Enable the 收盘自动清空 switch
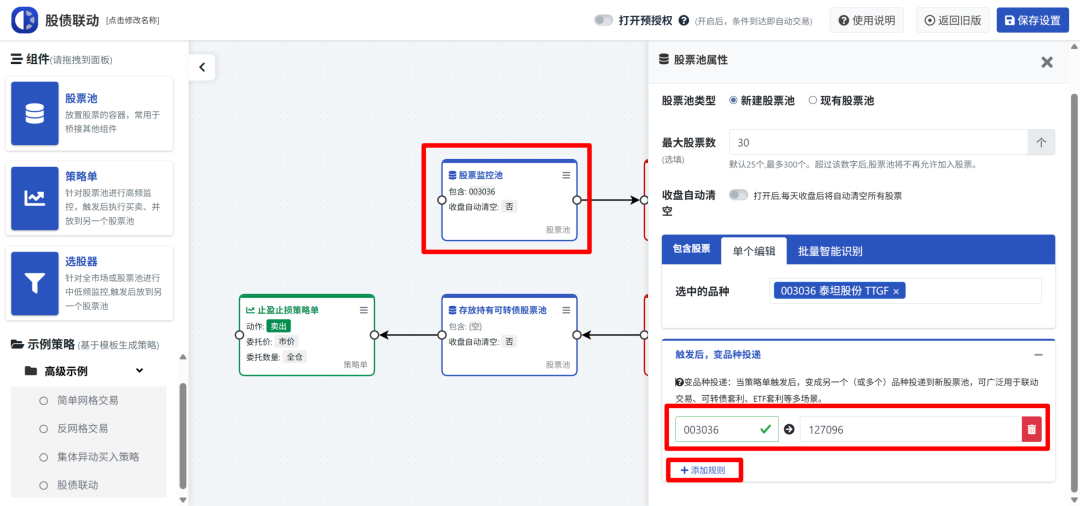 coord(739,196)
